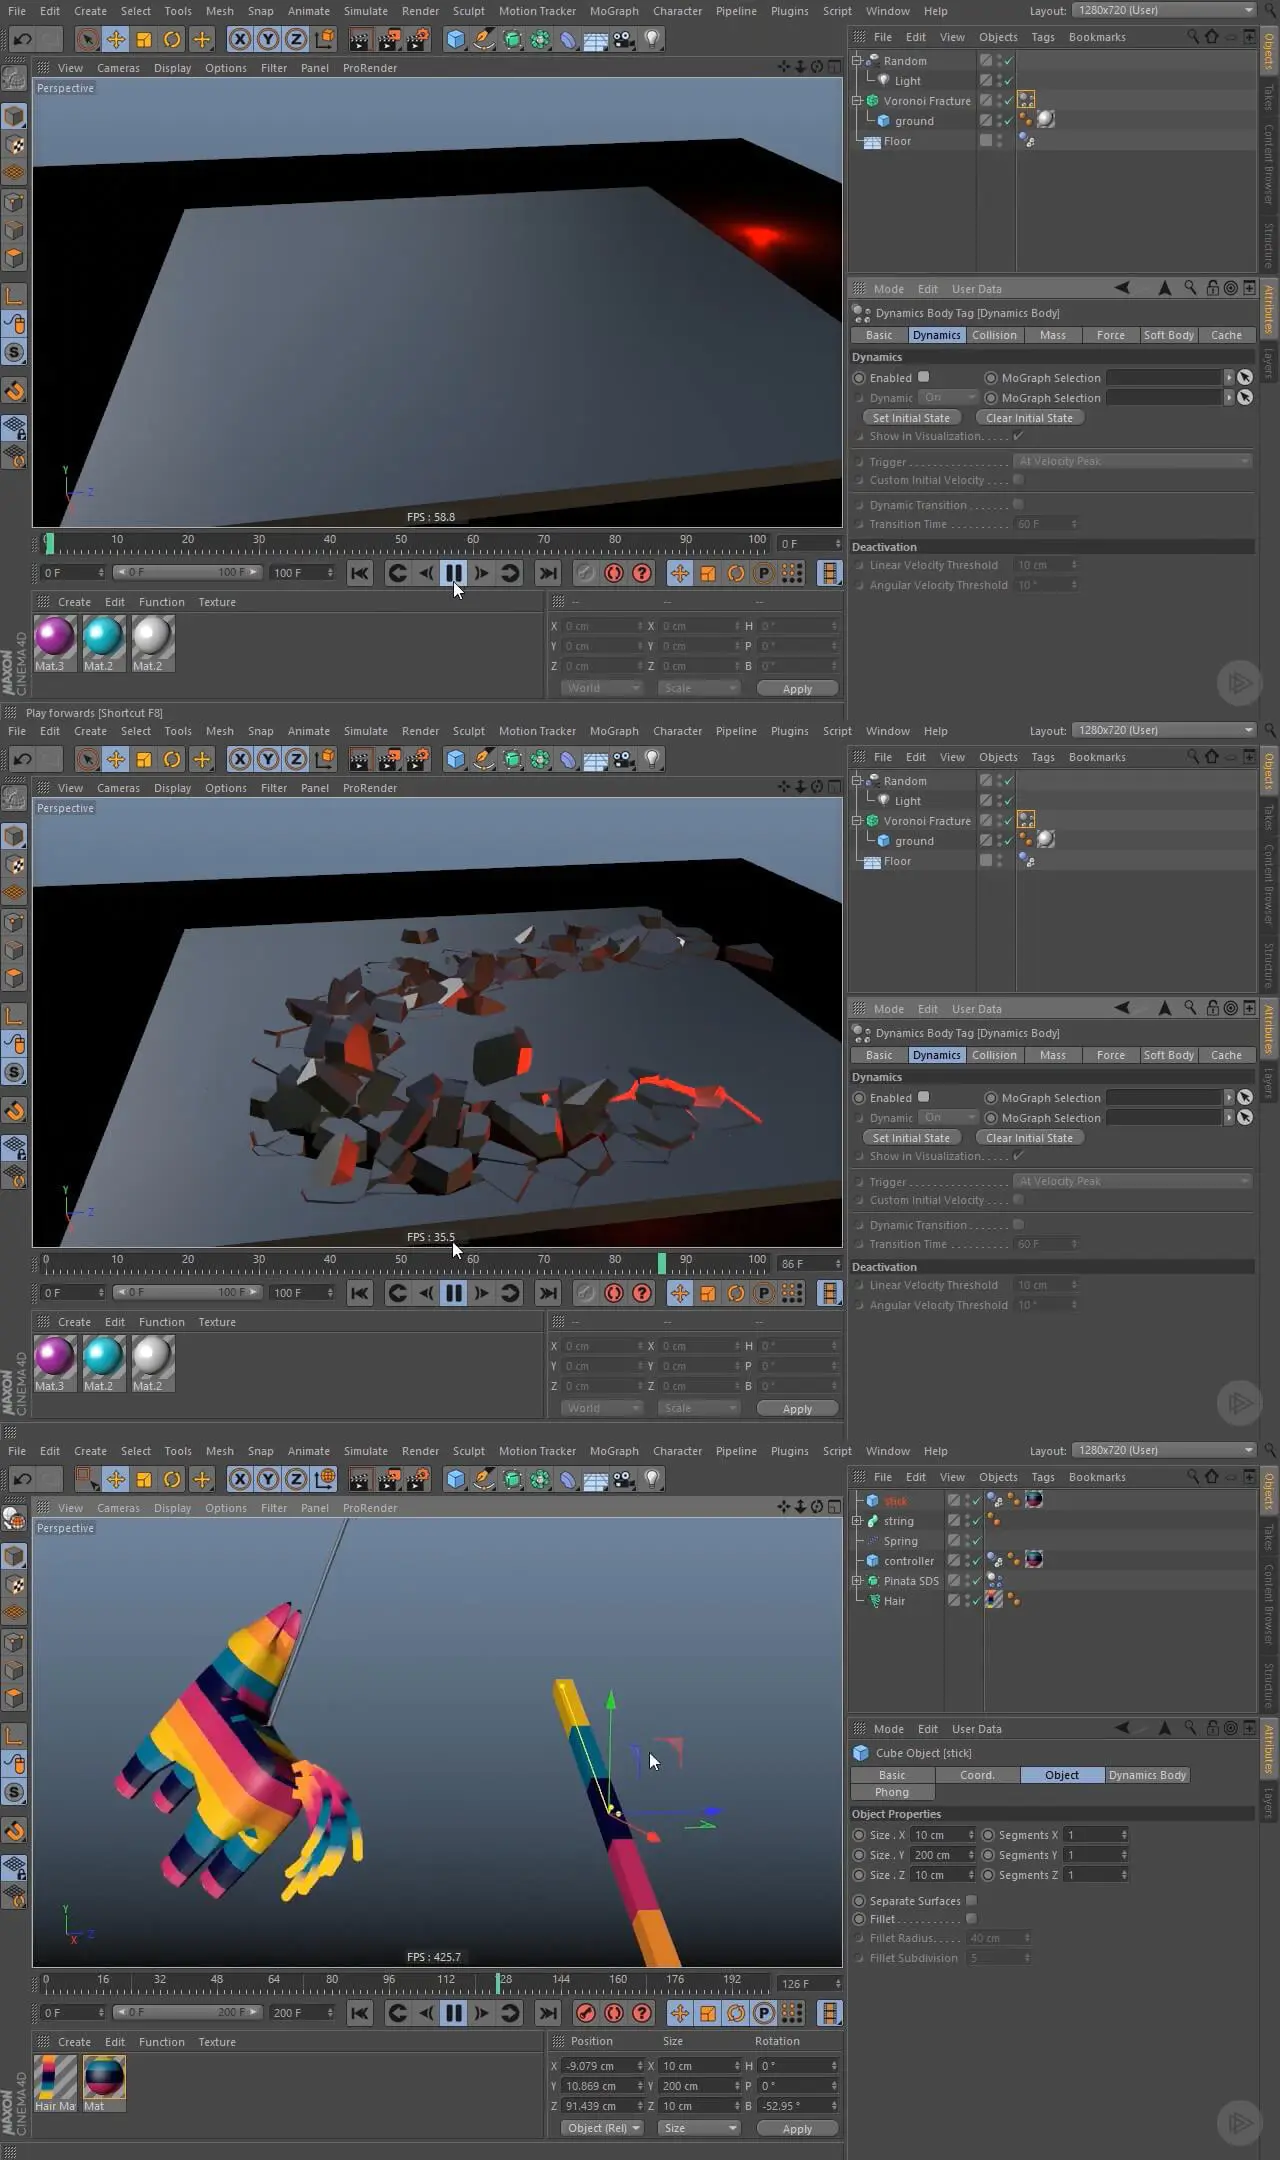Click the spline pen icon in the fractured ground window
This screenshot has height=2160, width=1280.
(484, 759)
